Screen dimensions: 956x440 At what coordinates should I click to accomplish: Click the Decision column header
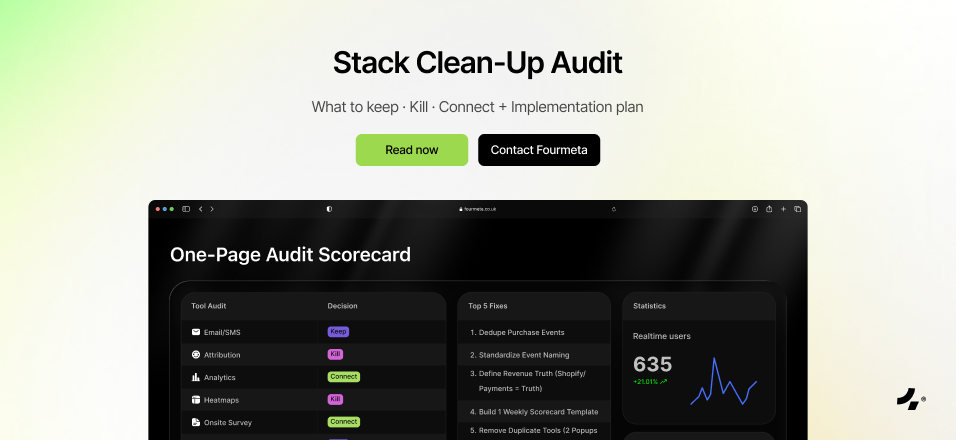tap(343, 306)
